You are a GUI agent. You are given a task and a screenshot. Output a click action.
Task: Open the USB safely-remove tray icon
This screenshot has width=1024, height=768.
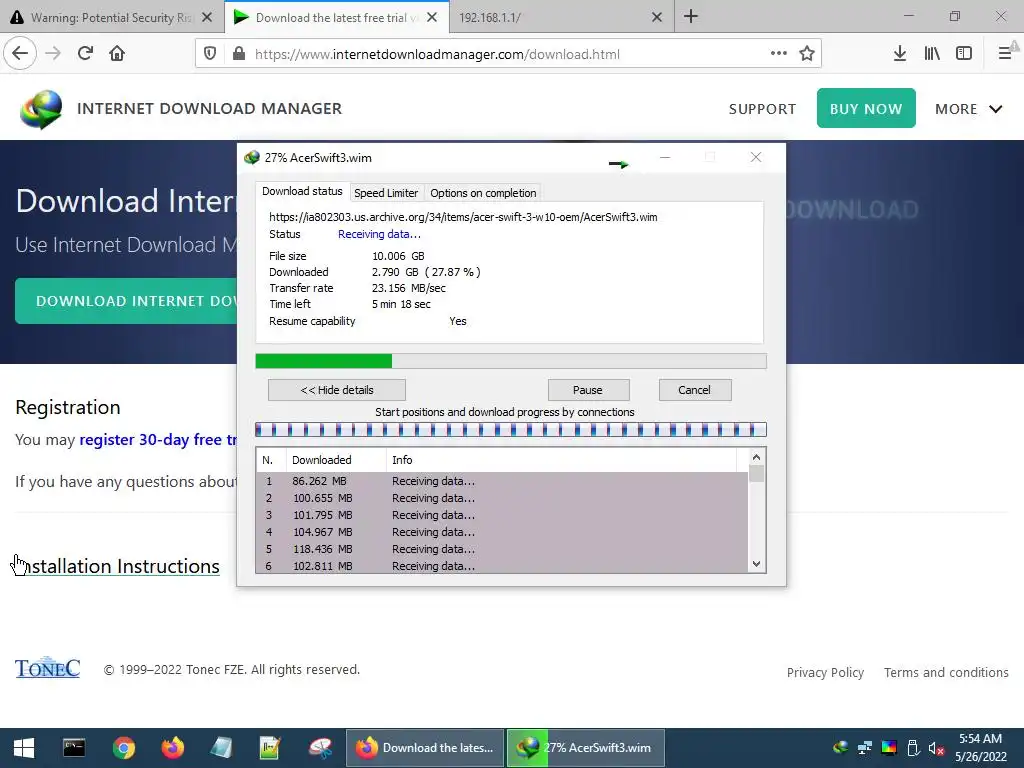pos(913,748)
